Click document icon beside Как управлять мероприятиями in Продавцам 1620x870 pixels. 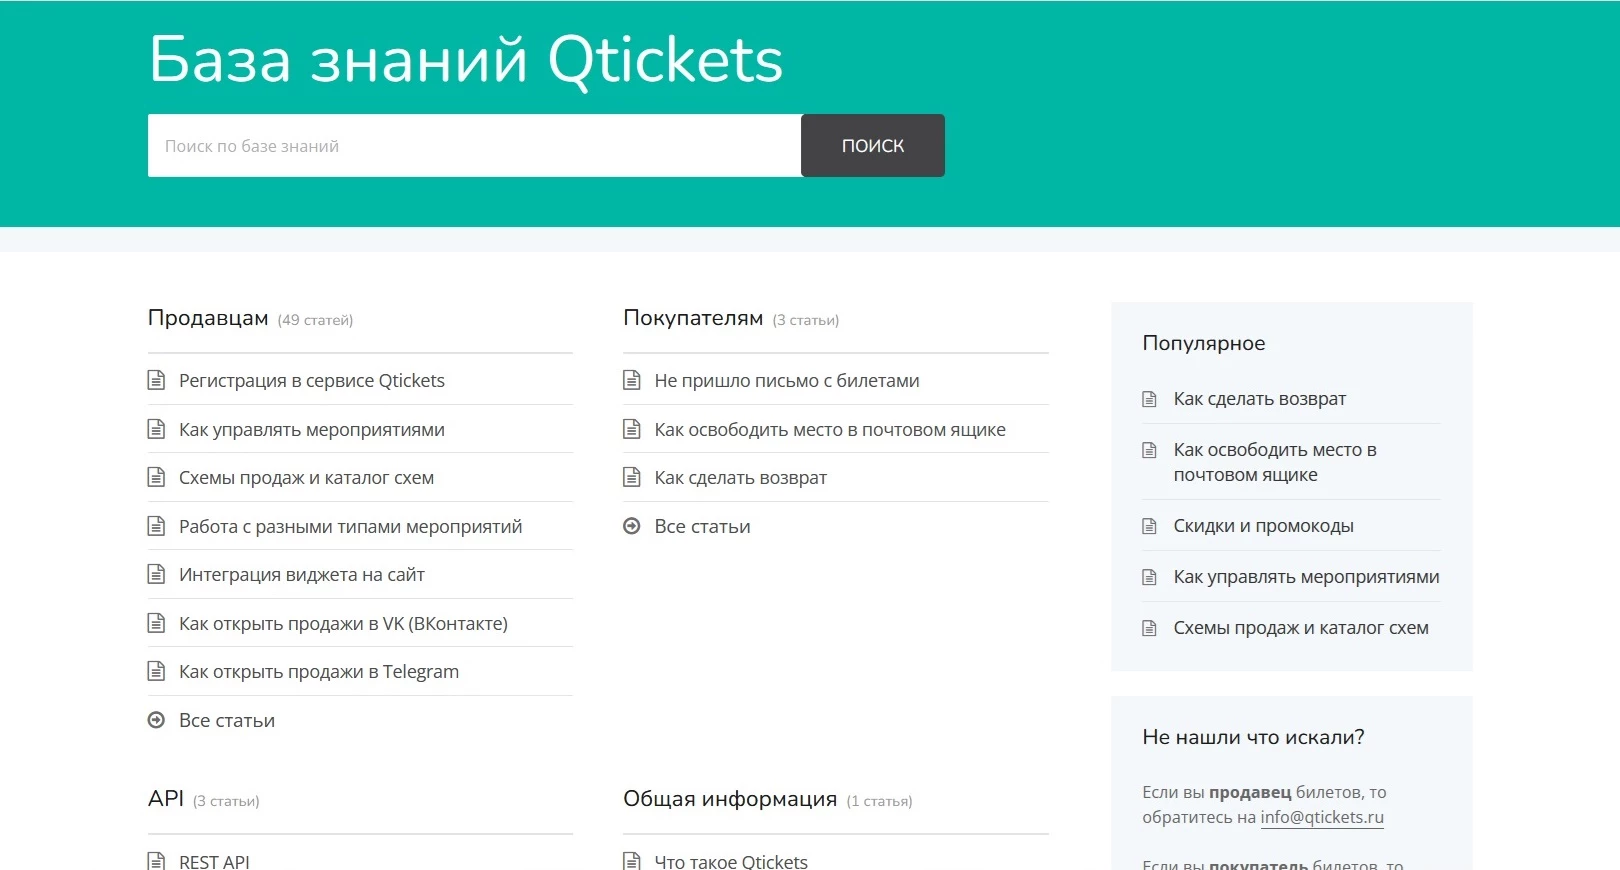coord(156,429)
